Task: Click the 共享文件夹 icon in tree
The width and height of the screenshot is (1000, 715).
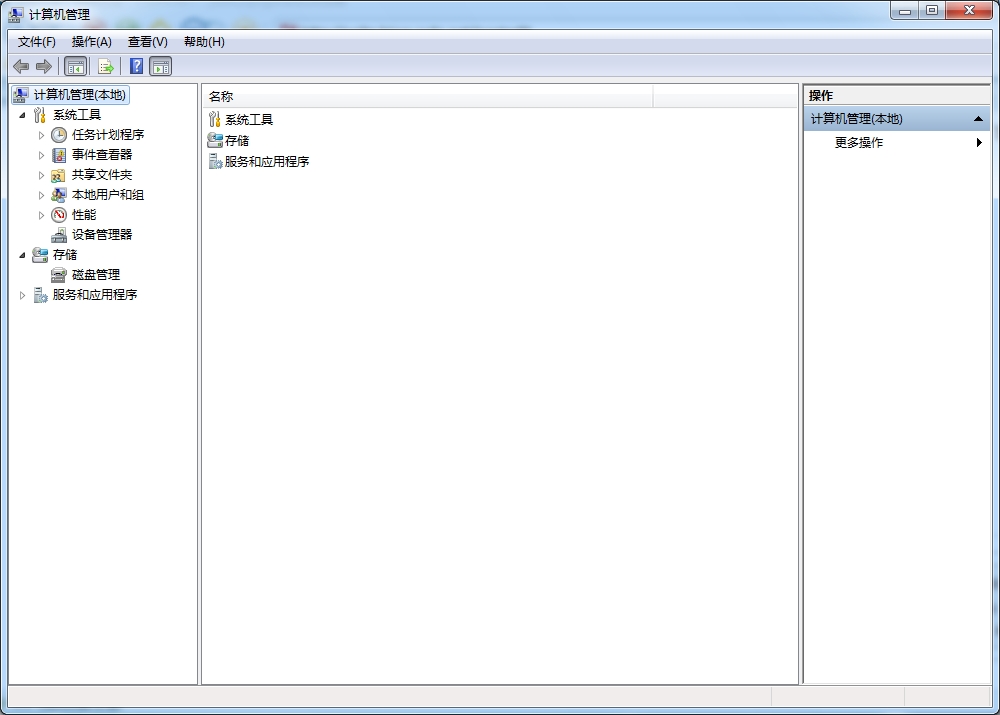Action: pos(59,175)
